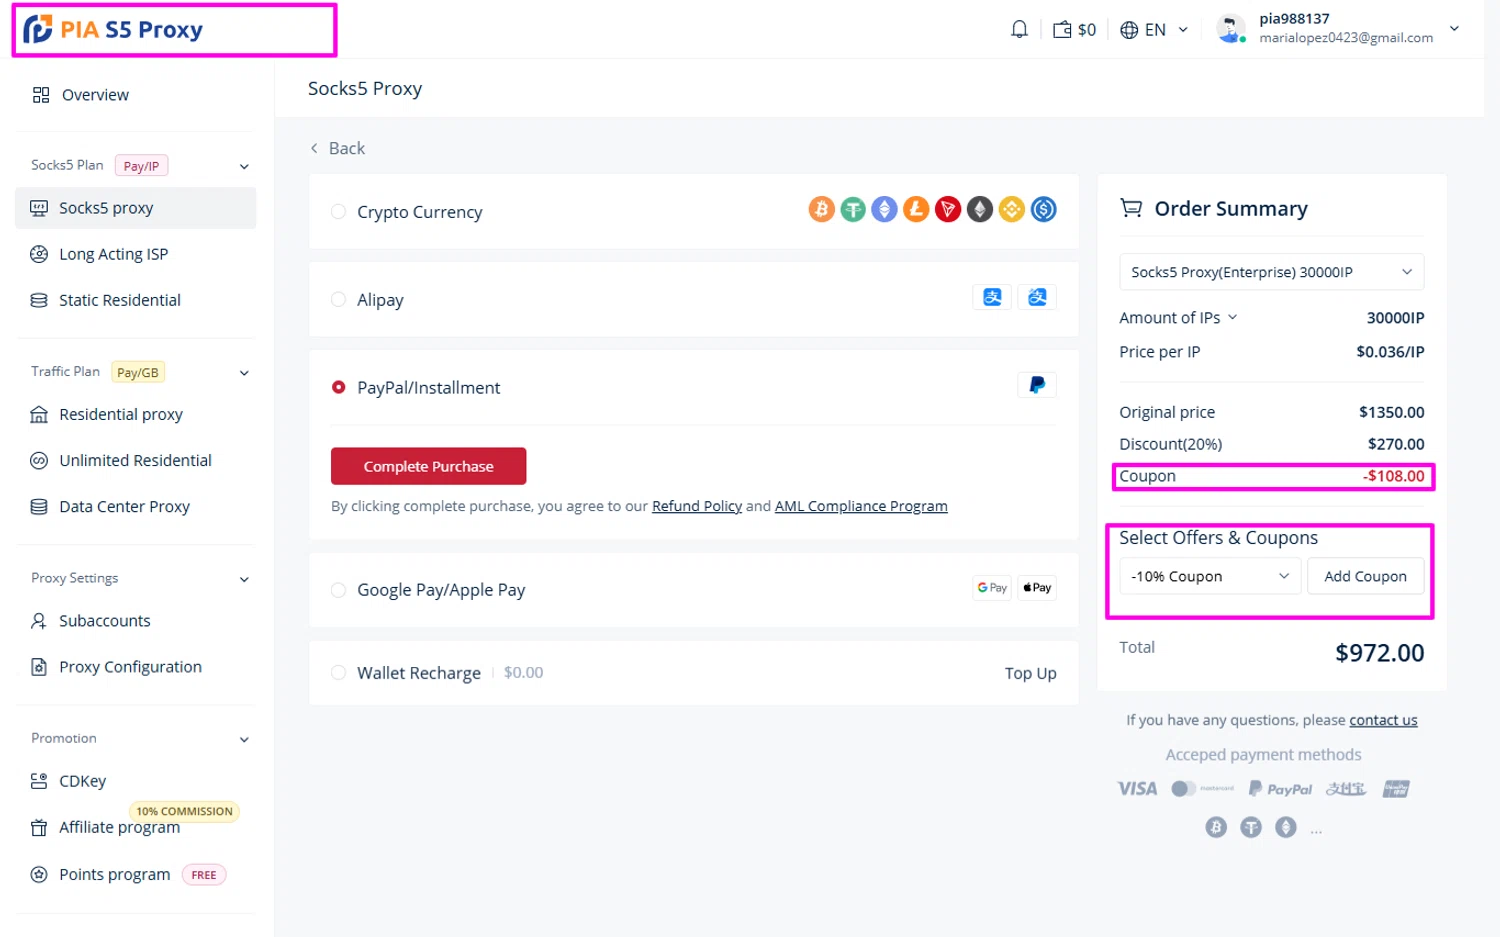
Task: Click the Tether USDT crypto icon
Action: click(x=853, y=209)
